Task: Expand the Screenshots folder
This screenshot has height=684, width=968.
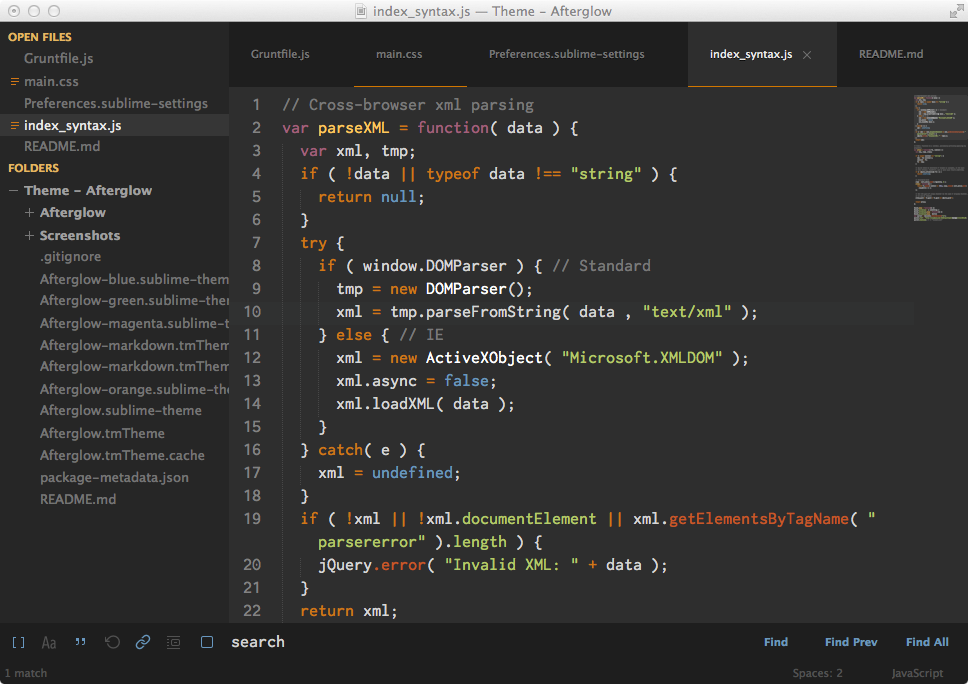Action: tap(30, 236)
